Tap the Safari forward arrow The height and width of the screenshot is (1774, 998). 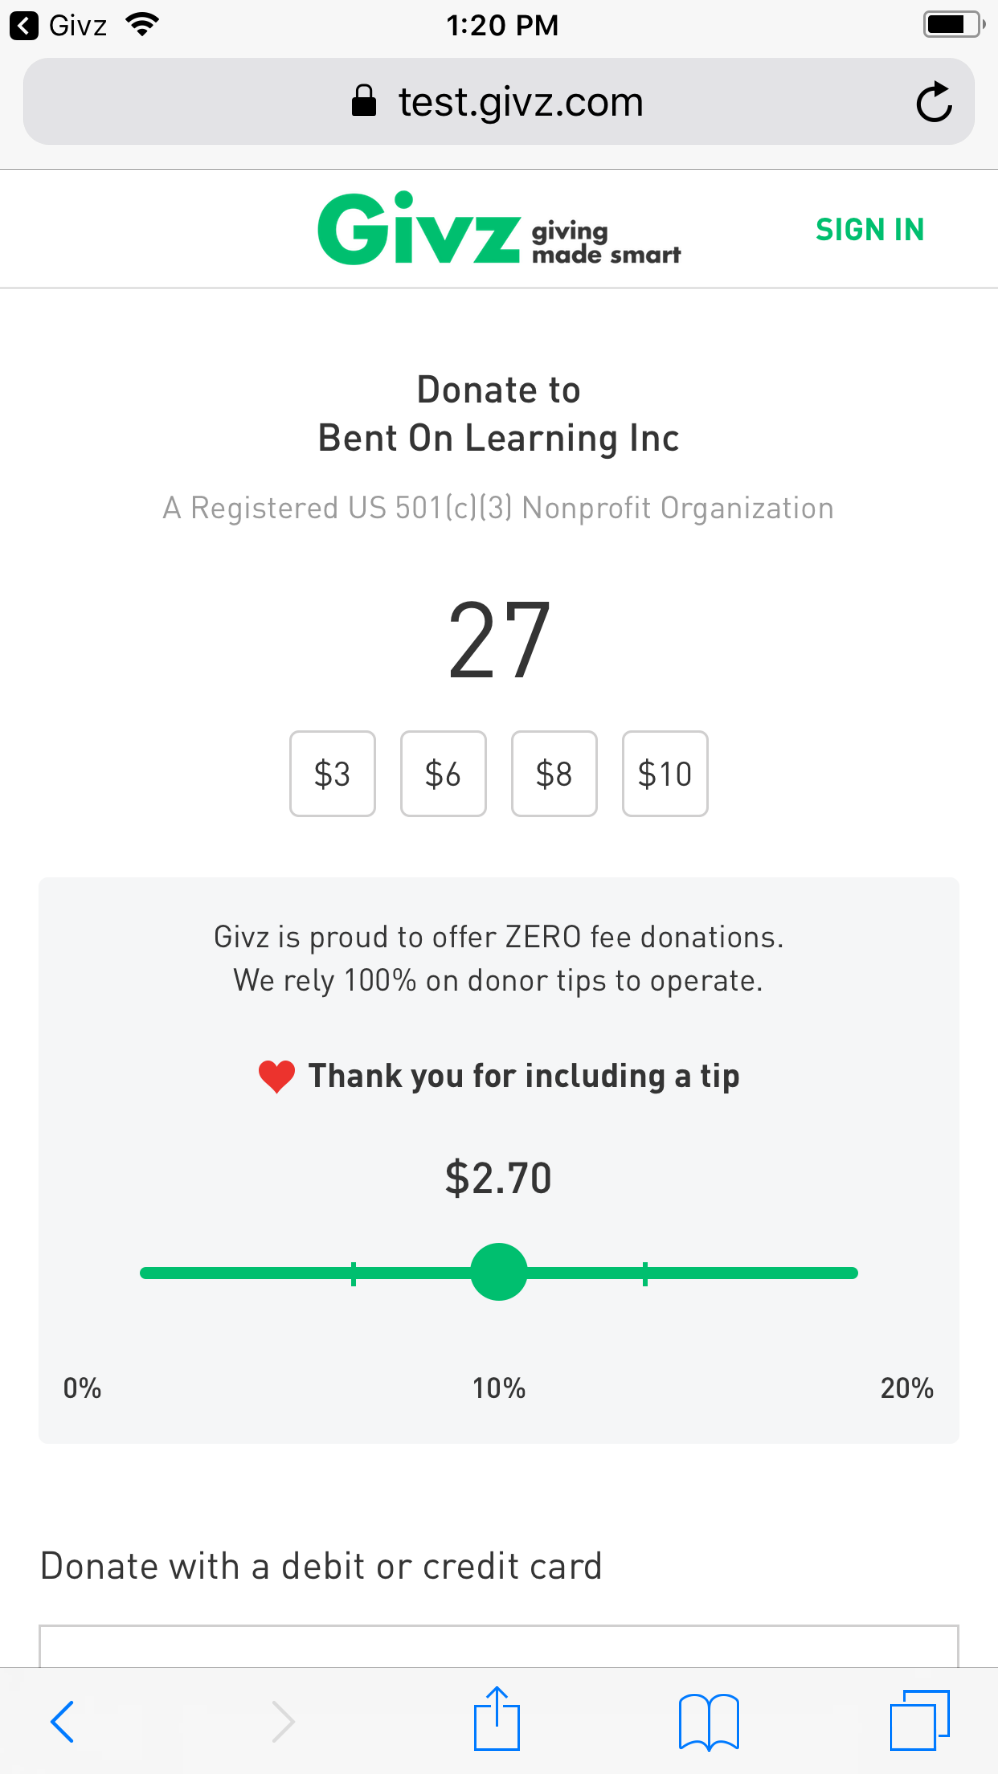pyautogui.click(x=283, y=1721)
